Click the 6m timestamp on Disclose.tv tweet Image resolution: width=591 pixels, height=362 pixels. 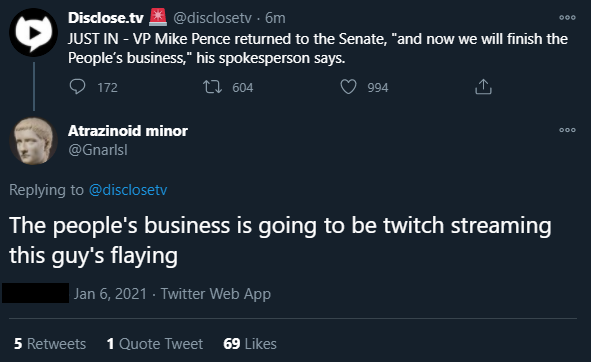pyautogui.click(x=275, y=18)
